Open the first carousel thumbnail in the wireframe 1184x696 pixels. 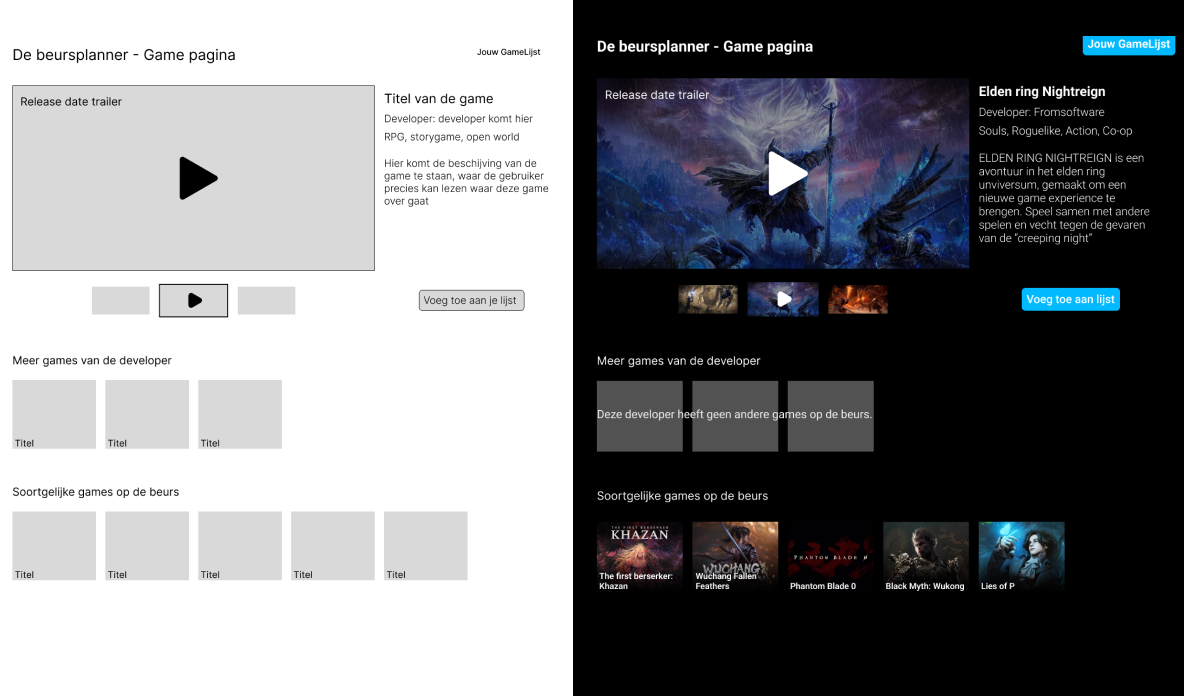[x=120, y=300]
